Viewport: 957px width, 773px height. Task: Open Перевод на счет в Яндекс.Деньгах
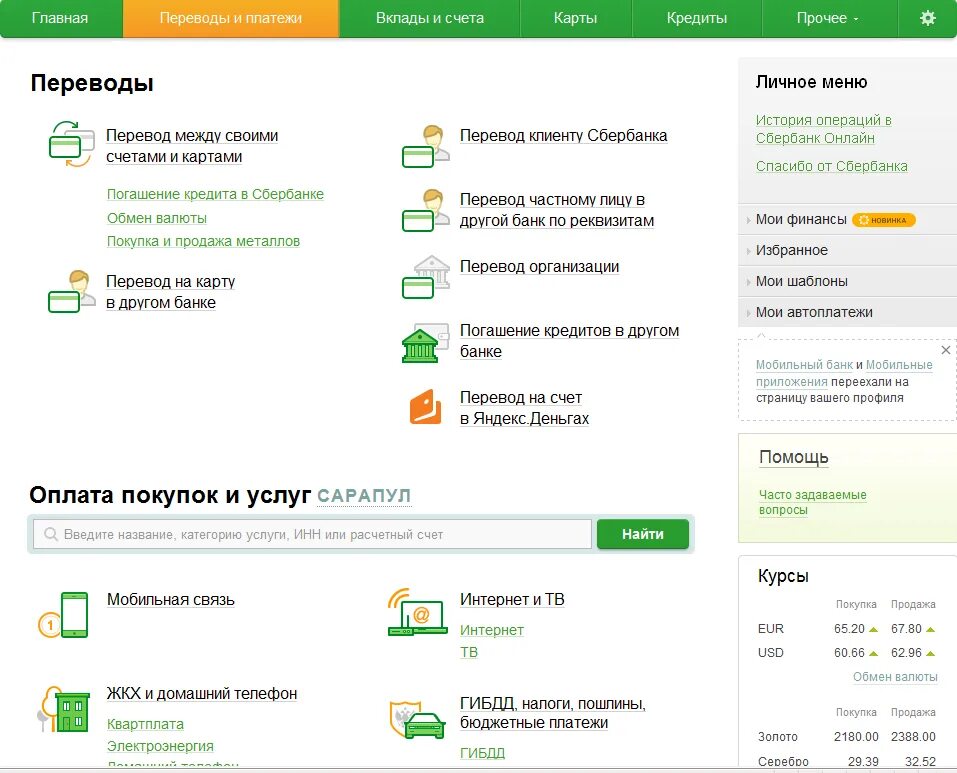[x=524, y=408]
